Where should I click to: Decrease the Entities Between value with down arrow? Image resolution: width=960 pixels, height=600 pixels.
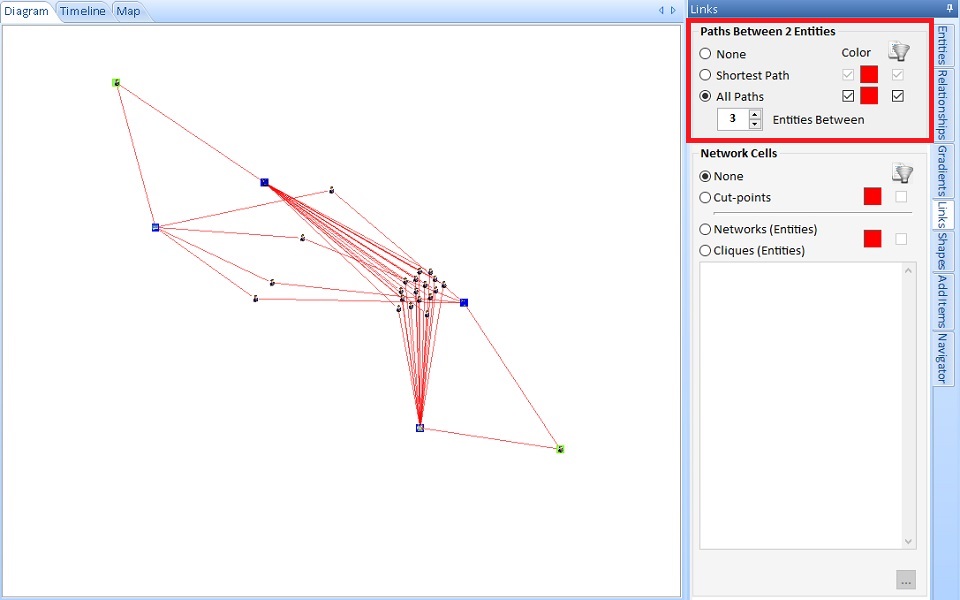point(755,124)
